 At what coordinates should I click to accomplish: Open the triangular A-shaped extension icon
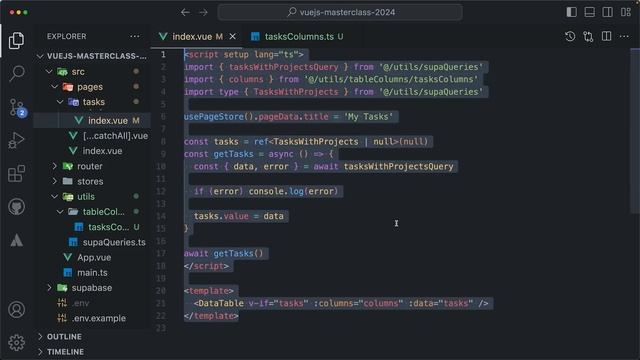pos(16,240)
